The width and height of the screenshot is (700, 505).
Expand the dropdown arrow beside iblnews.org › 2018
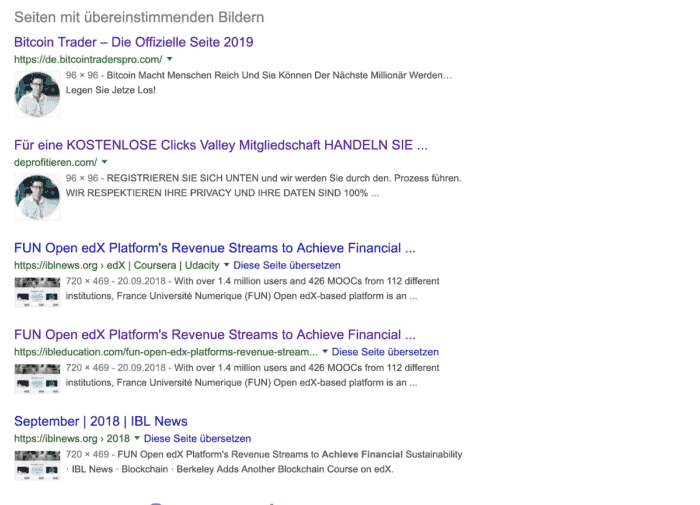(137, 438)
